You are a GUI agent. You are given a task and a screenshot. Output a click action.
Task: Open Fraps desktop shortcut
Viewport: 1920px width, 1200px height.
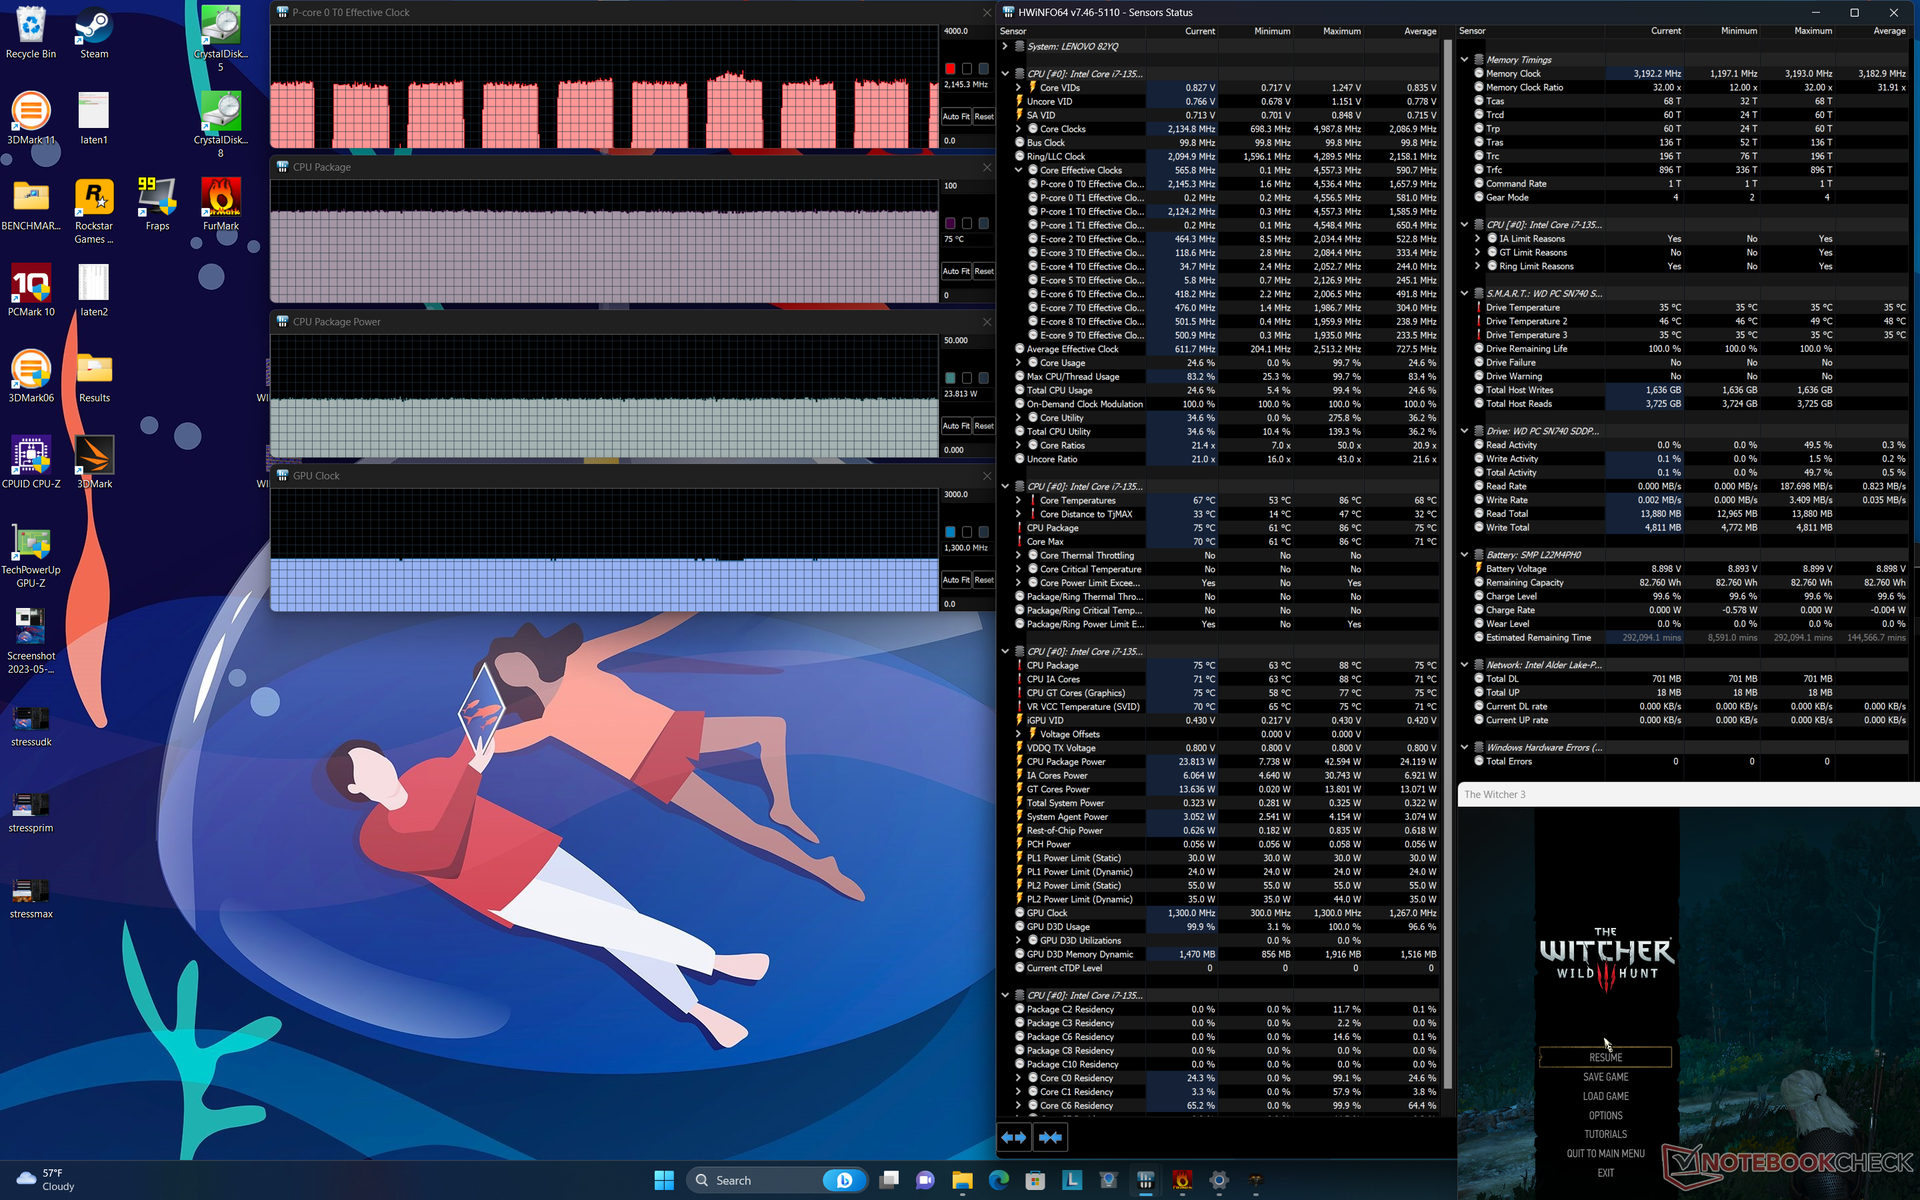157,205
